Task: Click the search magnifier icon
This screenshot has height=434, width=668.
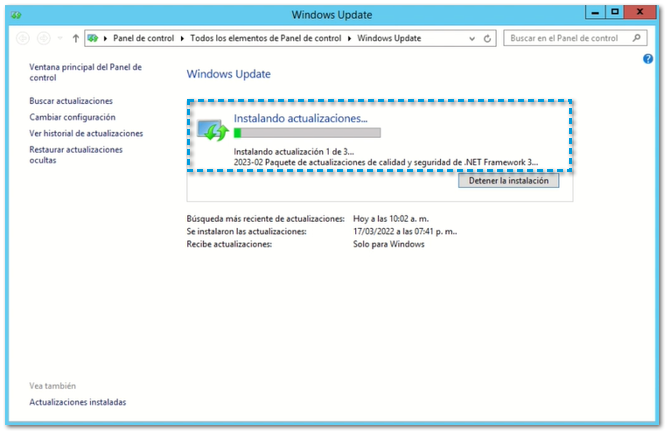Action: tap(636, 38)
